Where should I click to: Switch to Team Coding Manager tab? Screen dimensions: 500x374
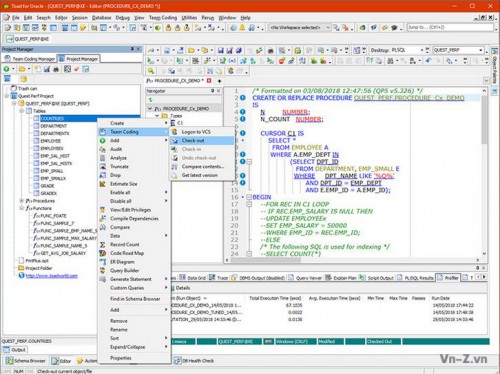[30, 59]
